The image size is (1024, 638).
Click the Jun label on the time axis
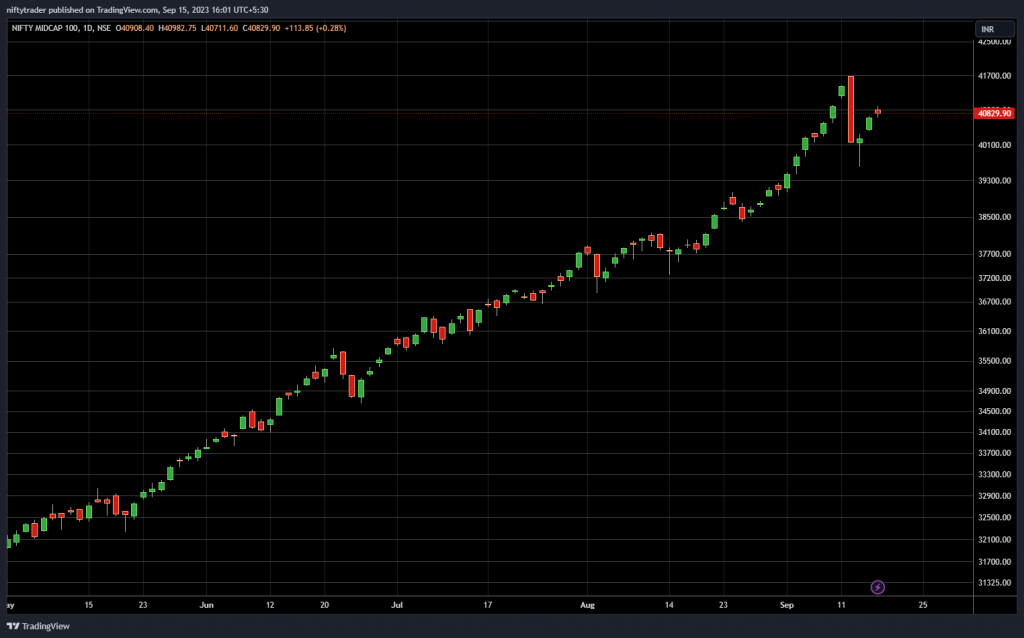pos(206,605)
